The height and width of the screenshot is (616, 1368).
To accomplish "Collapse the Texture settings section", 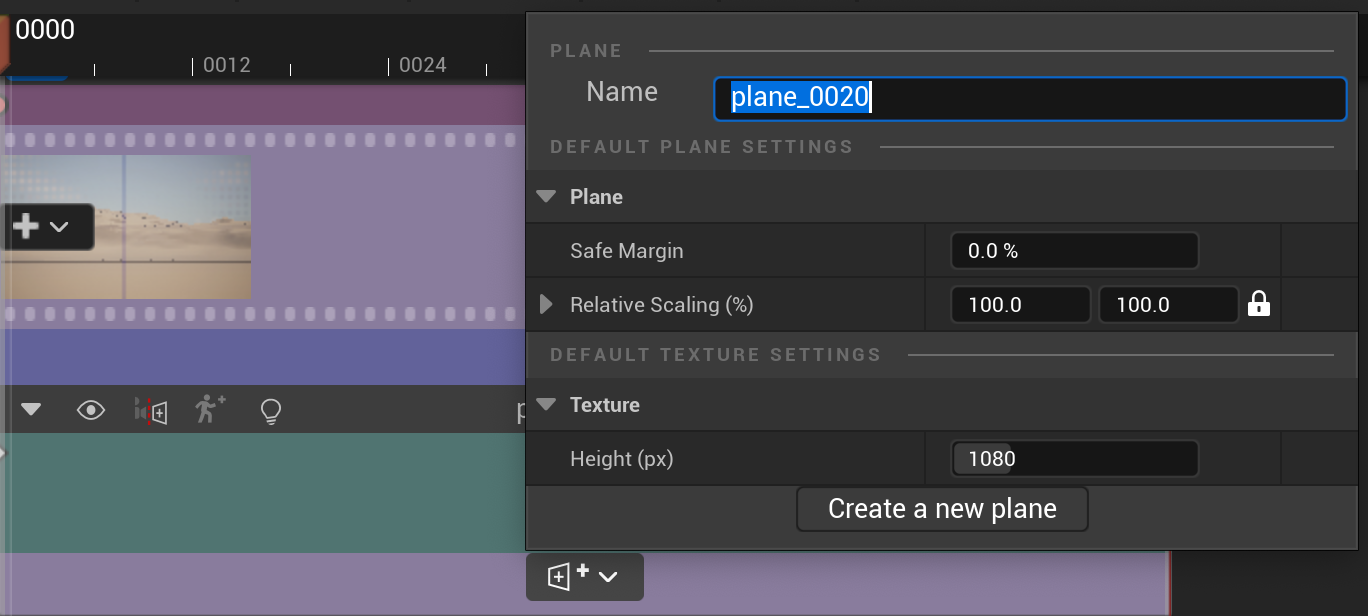I will [546, 404].
